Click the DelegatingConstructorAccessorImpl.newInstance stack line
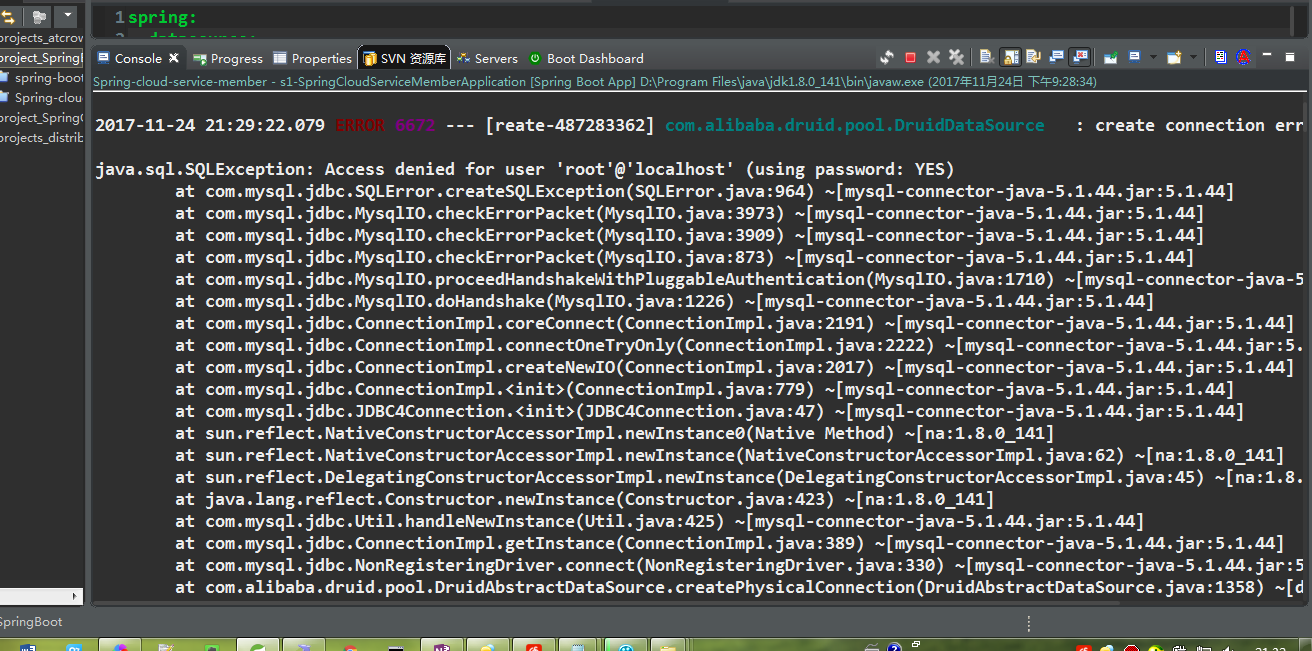Viewport: 1312px width, 651px height. point(740,477)
